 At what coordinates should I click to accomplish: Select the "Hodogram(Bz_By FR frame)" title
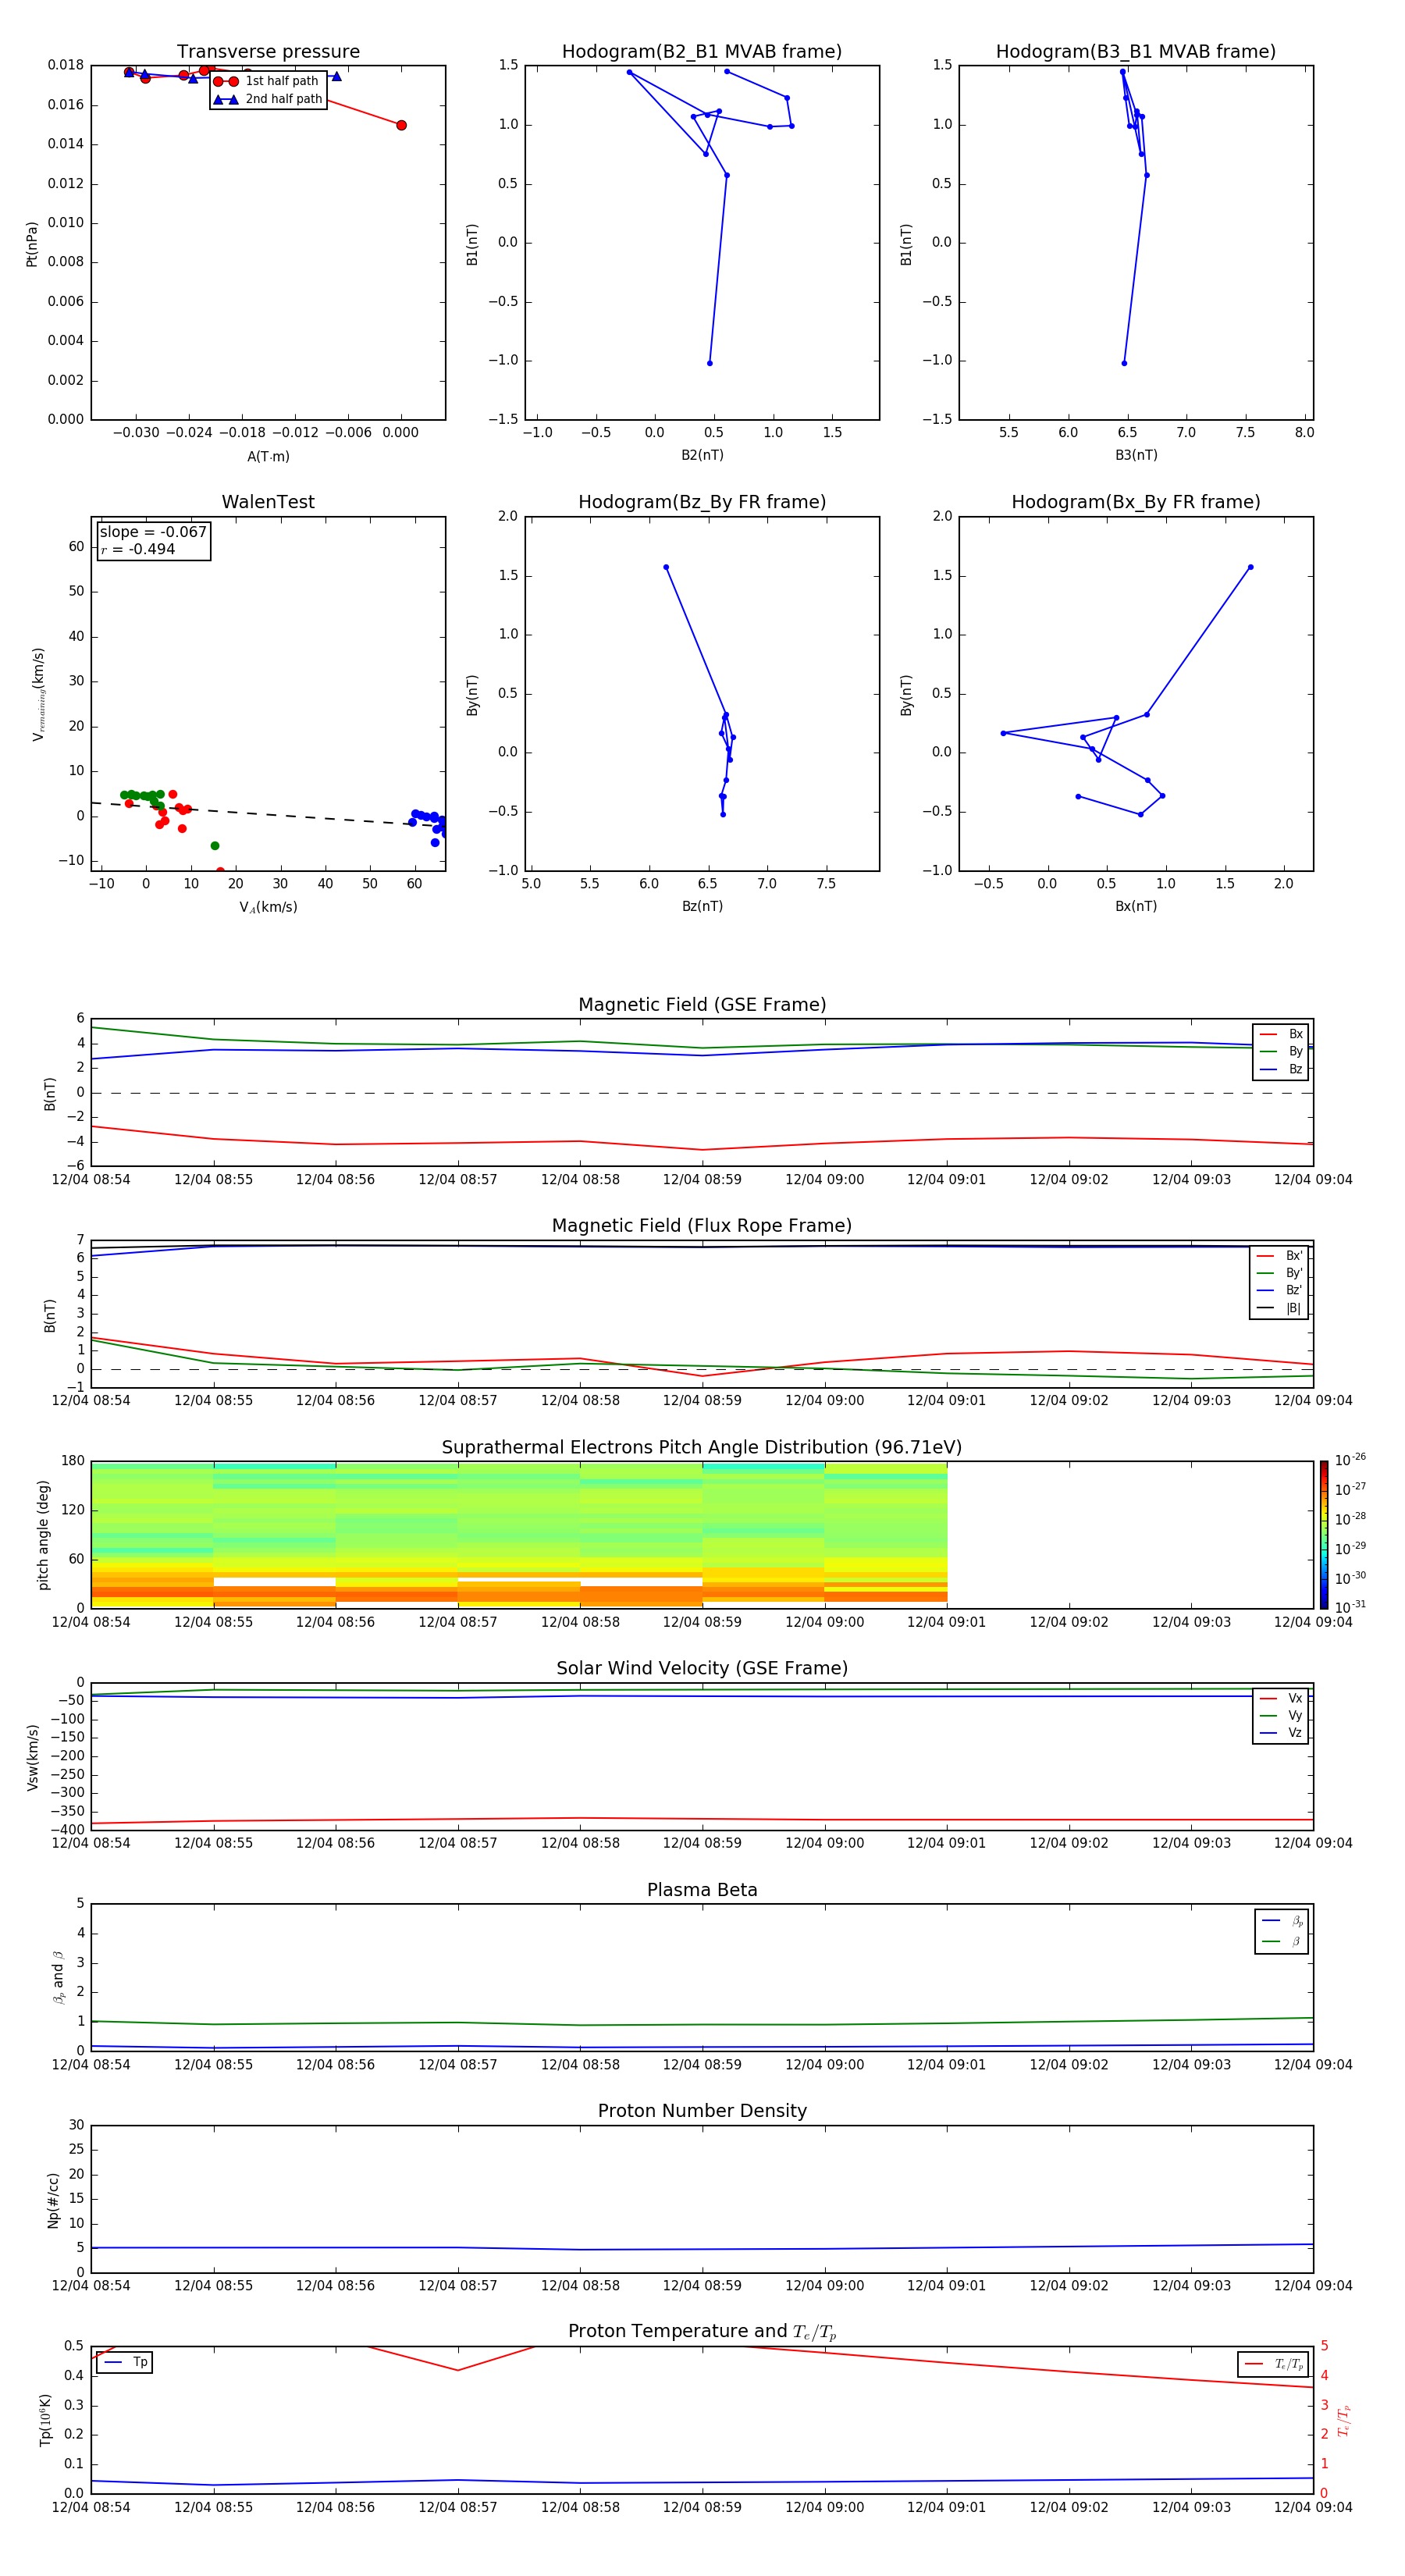click(702, 502)
